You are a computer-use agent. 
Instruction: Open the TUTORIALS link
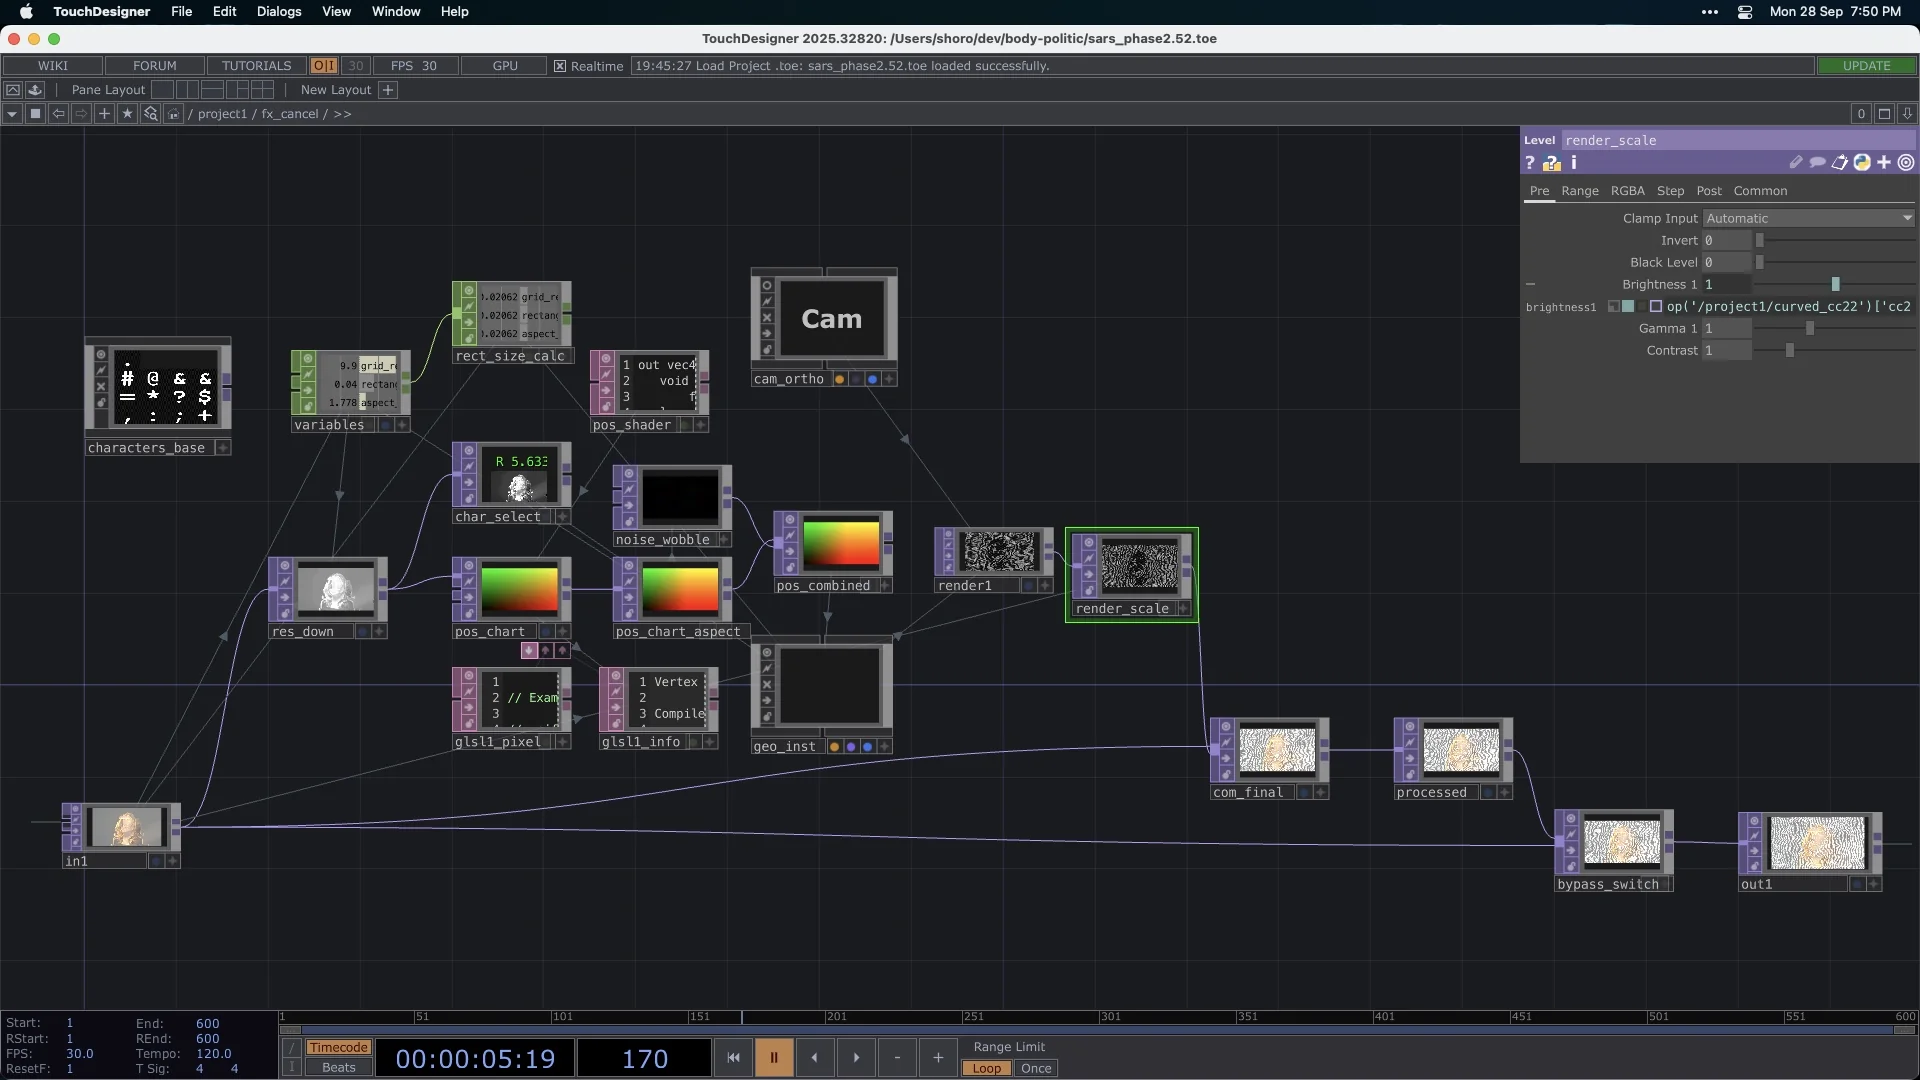[256, 66]
